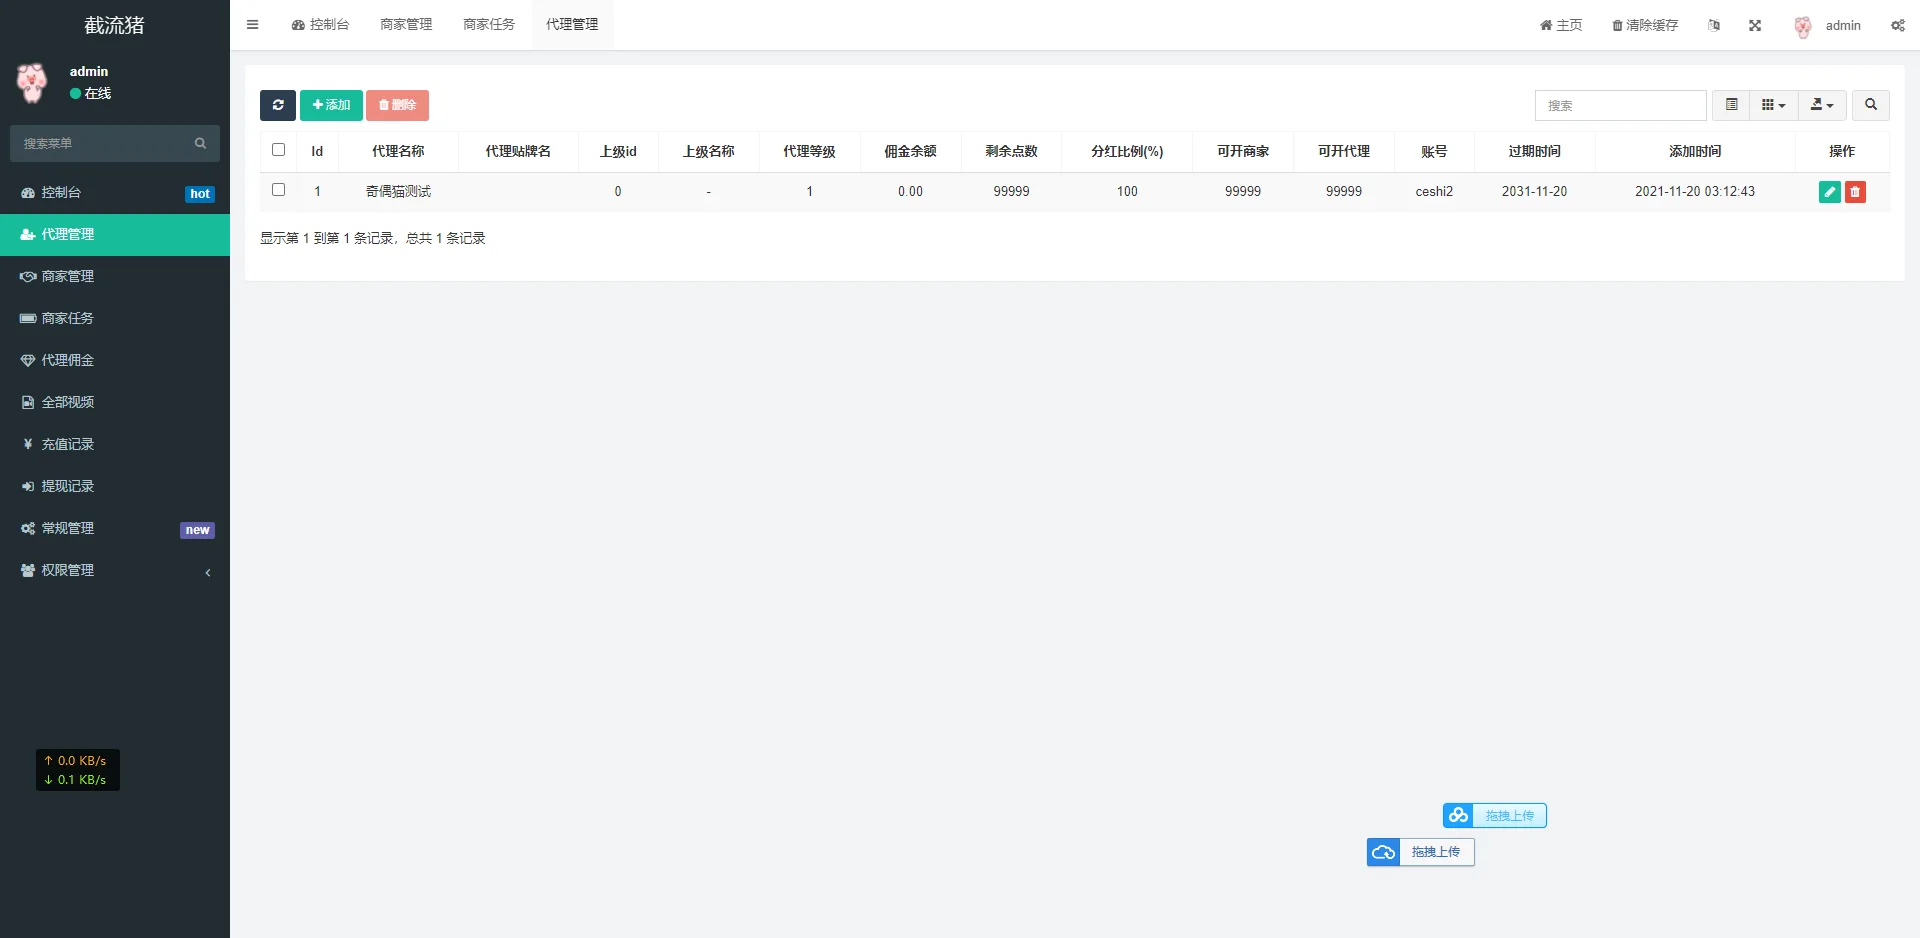Click the language translate icon
The height and width of the screenshot is (938, 1920).
tap(1714, 26)
